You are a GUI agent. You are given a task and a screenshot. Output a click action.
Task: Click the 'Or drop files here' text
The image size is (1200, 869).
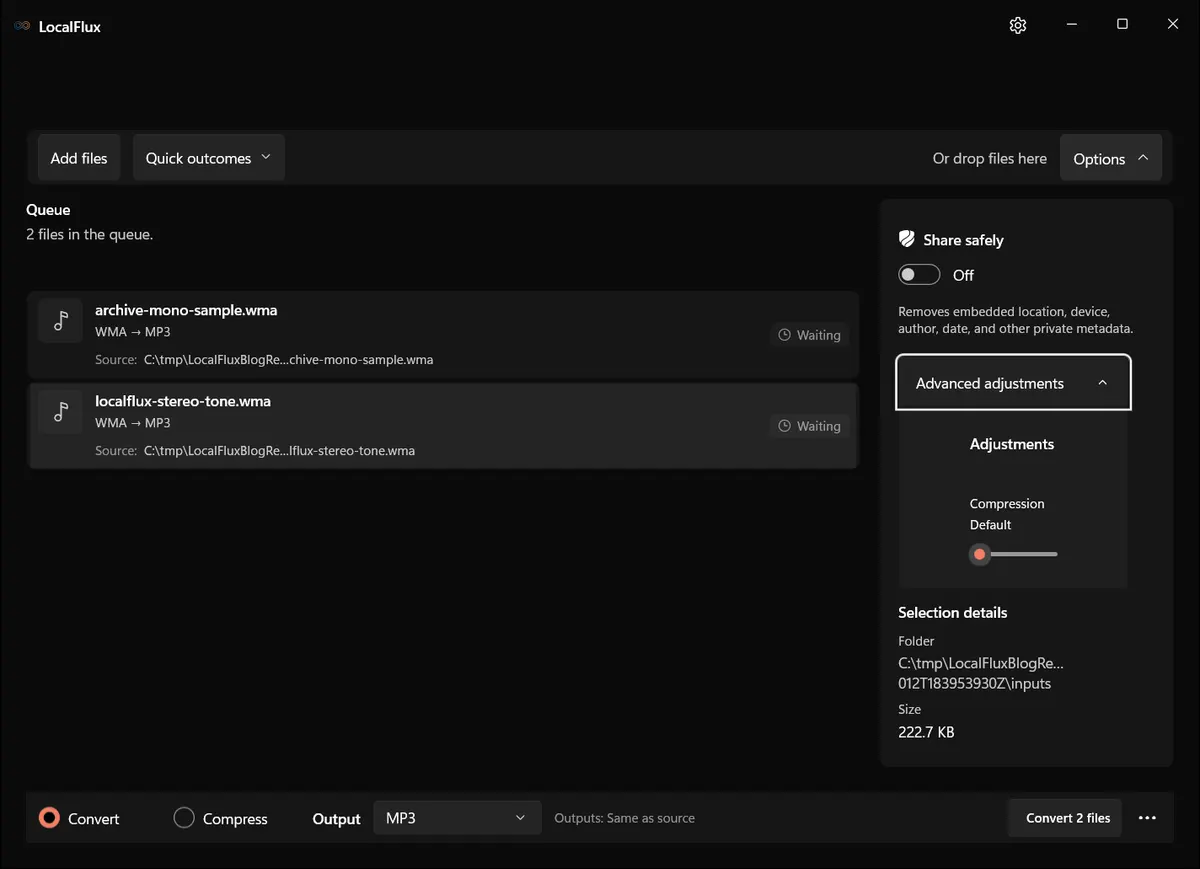click(x=990, y=158)
